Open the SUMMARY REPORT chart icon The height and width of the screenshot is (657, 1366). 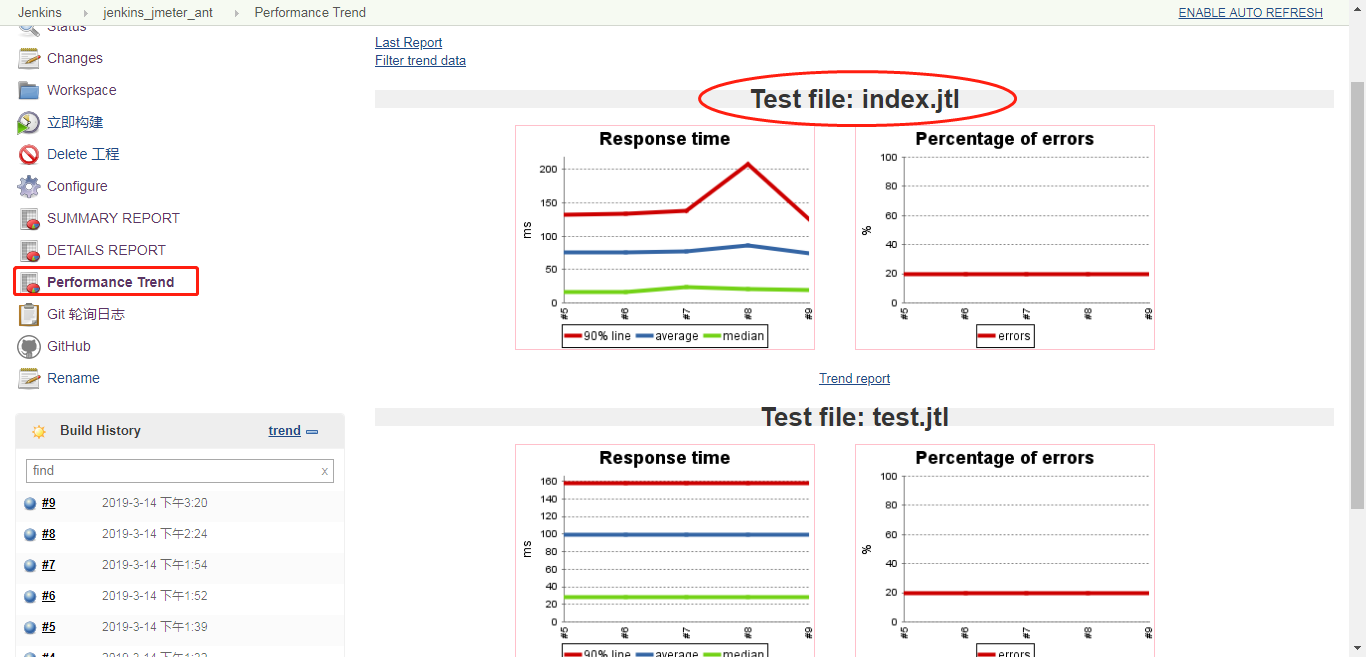click(x=28, y=218)
